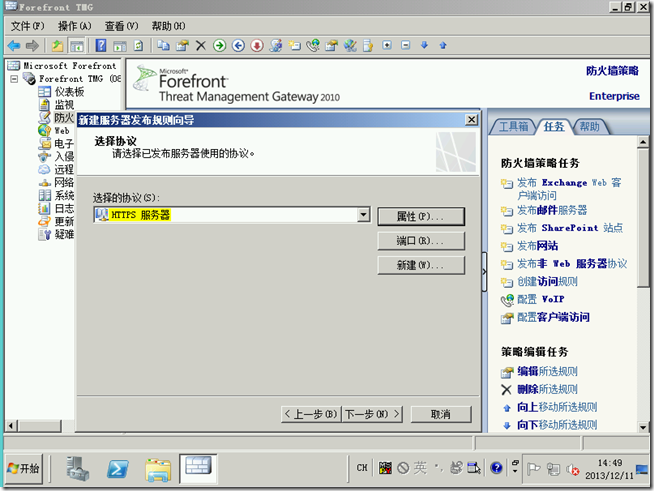Click the Copy toolbar icon

(x=163, y=45)
